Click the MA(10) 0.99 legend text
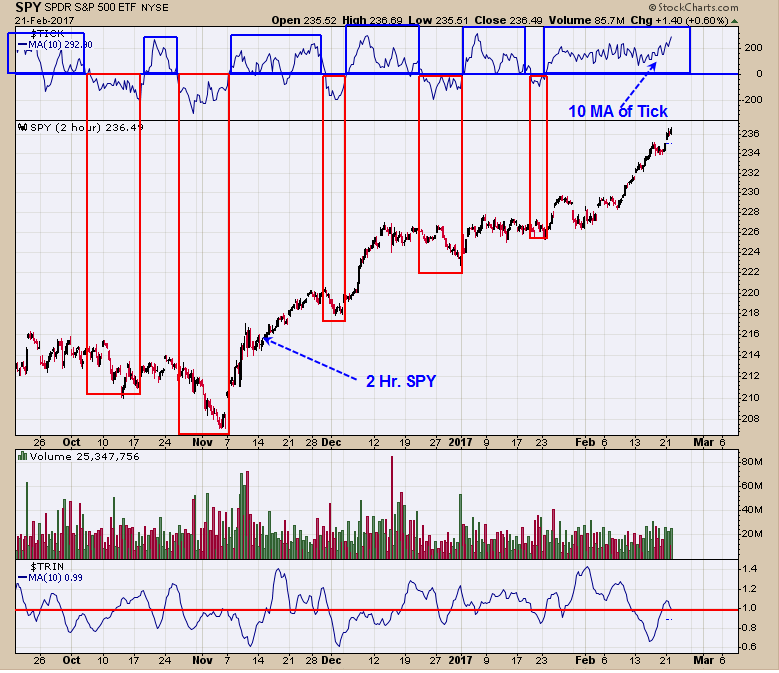779x673 pixels. [55, 578]
